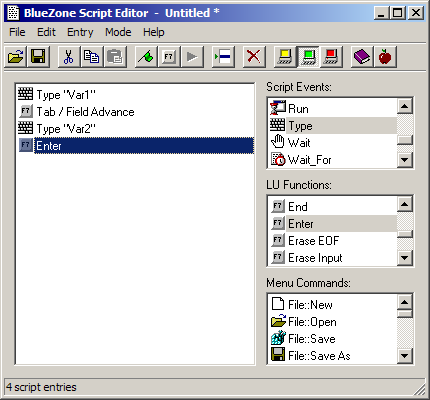Toggle the red monitor mode button

(331, 57)
